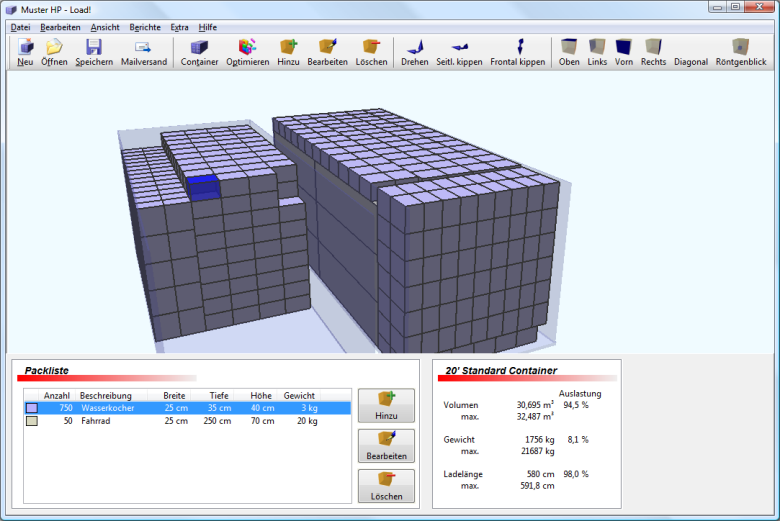Run the Optimieren tool

click(247, 52)
